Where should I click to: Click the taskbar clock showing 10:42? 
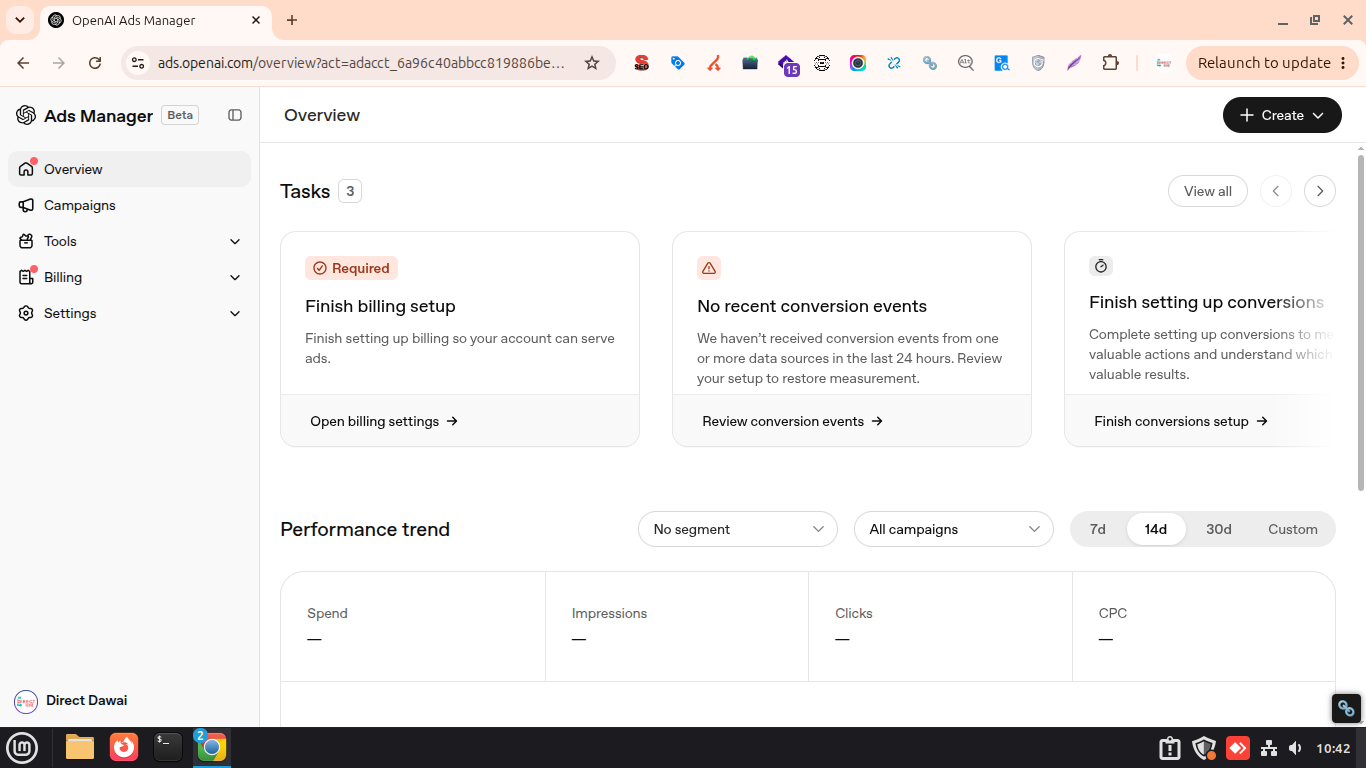pyautogui.click(x=1333, y=748)
